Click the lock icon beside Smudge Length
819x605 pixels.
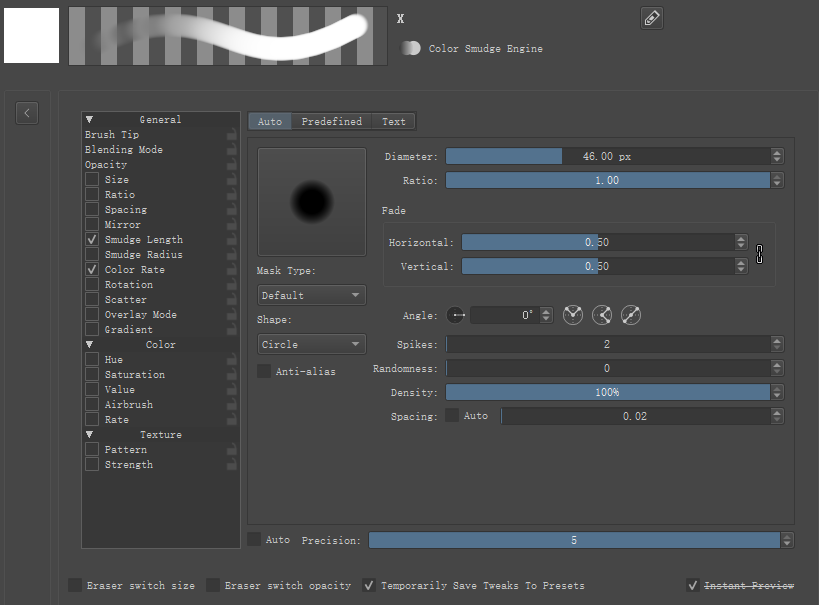point(231,240)
